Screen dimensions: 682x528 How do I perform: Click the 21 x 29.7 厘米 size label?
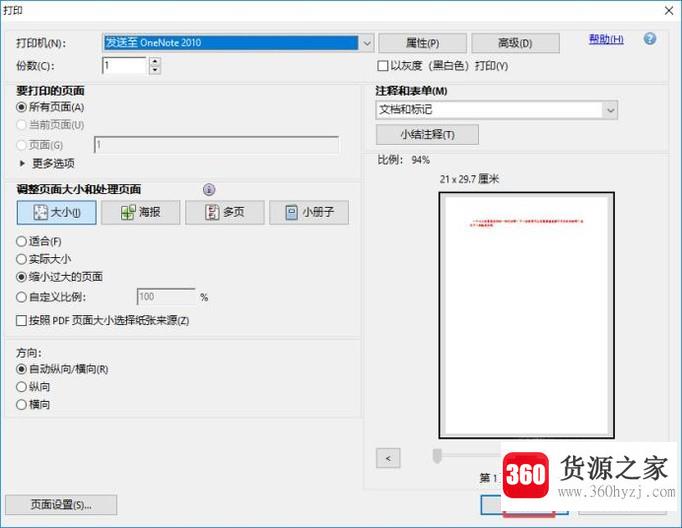469,179
